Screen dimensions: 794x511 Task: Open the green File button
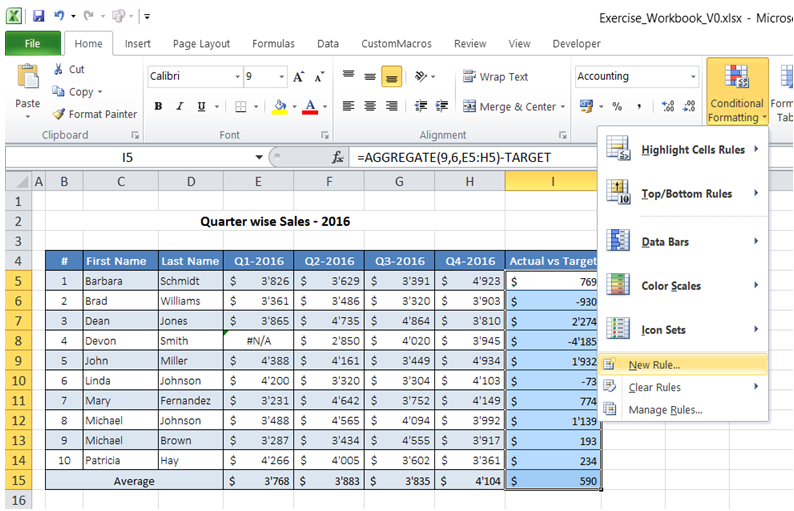pyautogui.click(x=32, y=44)
